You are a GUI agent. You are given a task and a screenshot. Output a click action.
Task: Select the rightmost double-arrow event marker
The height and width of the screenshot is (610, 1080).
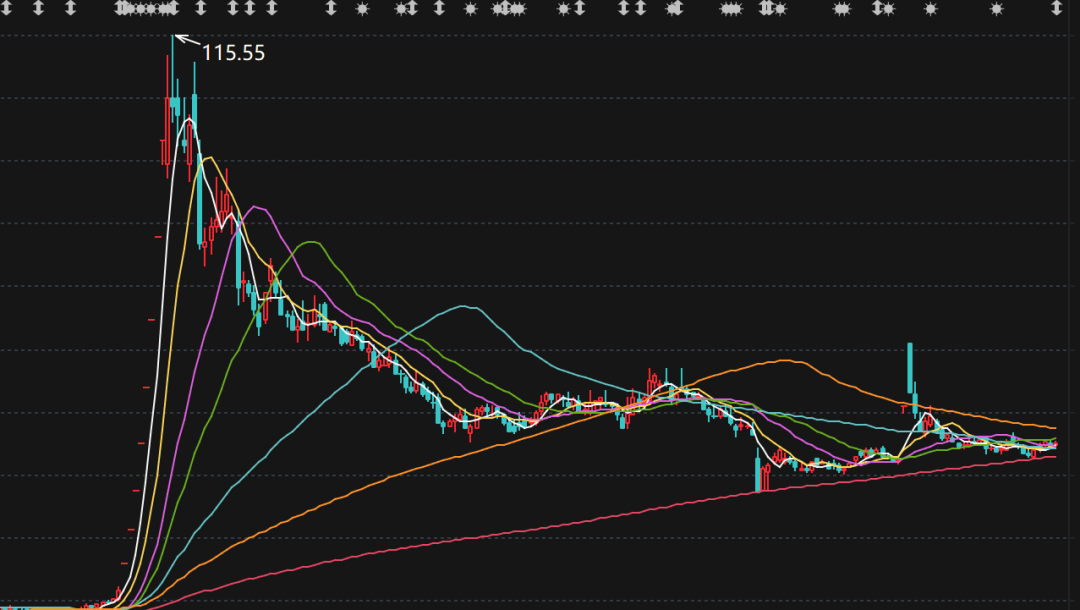click(x=1057, y=8)
